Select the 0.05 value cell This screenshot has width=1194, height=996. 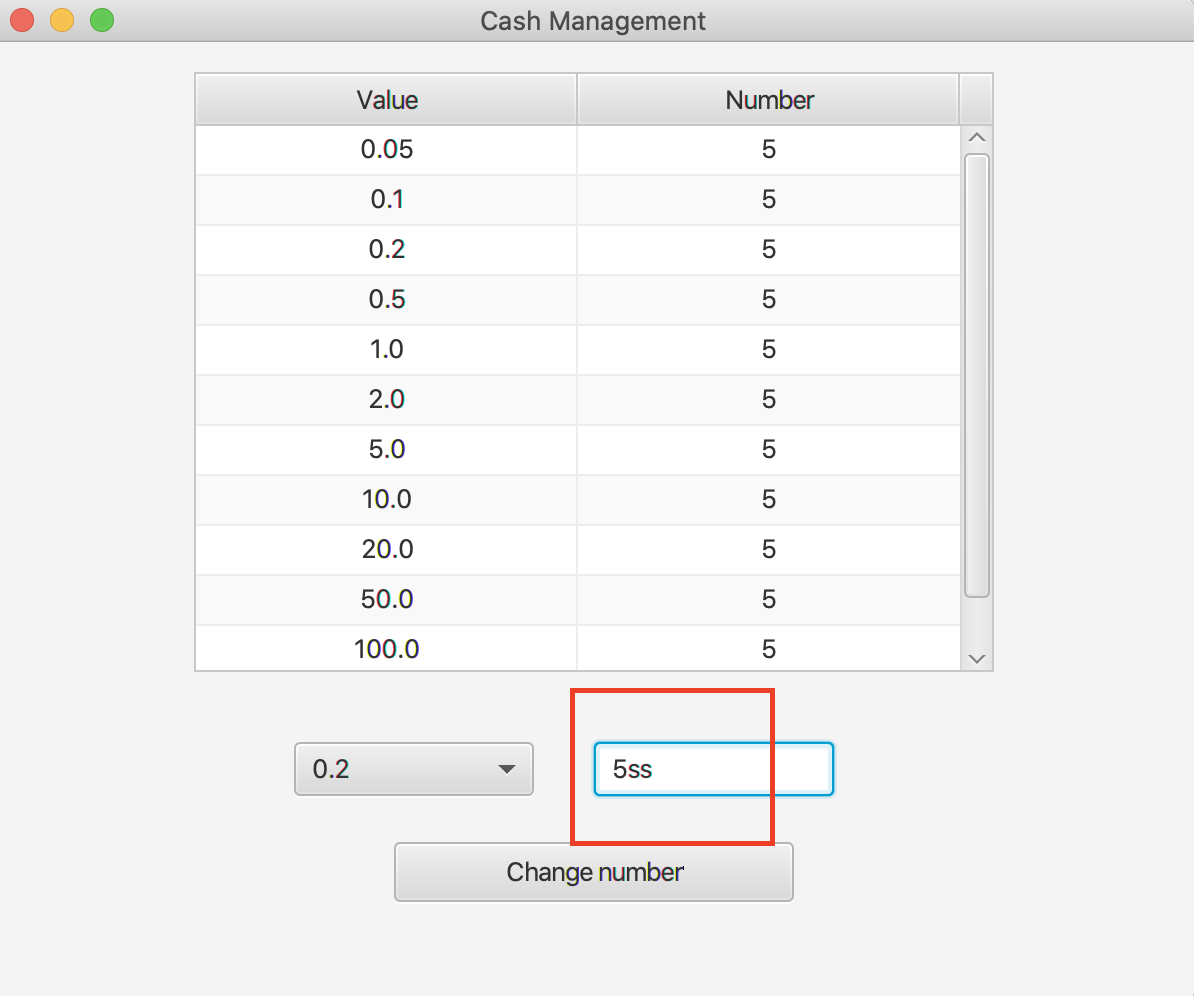click(x=386, y=149)
